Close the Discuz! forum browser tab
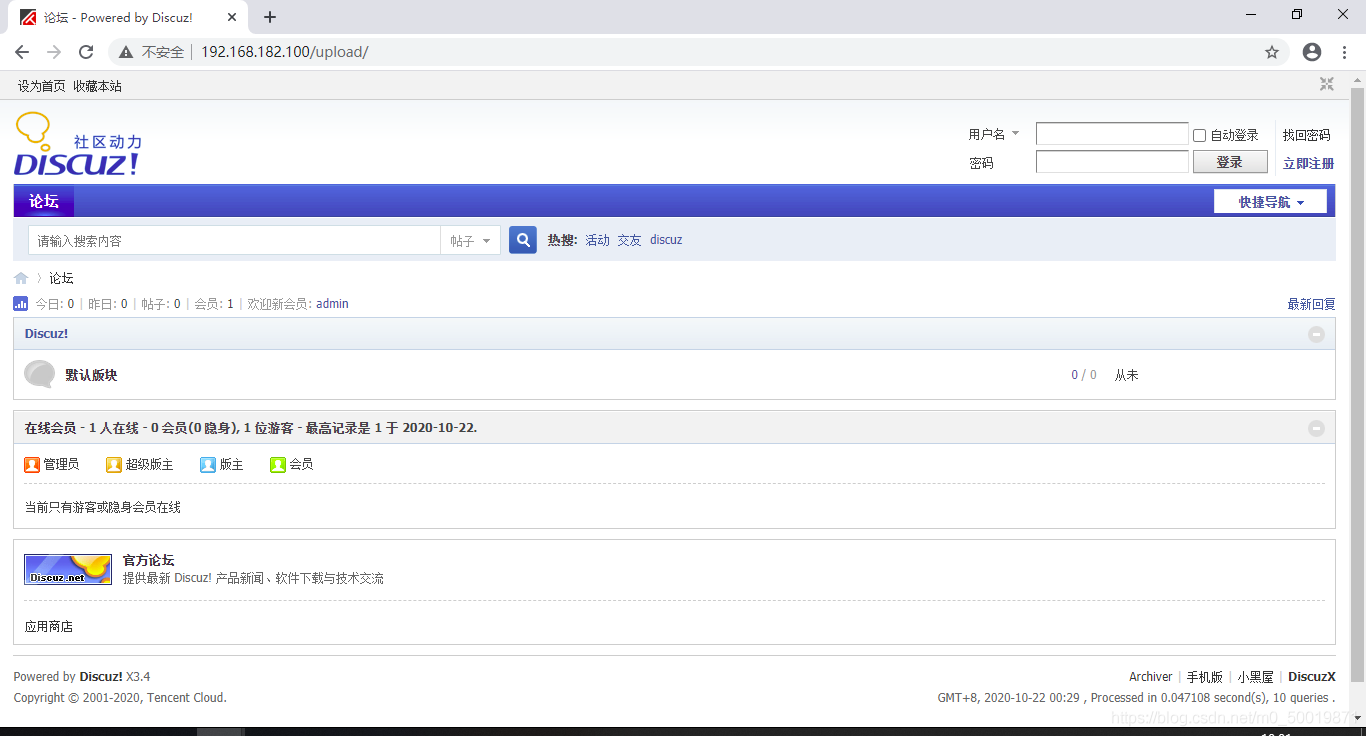1366x736 pixels. (232, 17)
